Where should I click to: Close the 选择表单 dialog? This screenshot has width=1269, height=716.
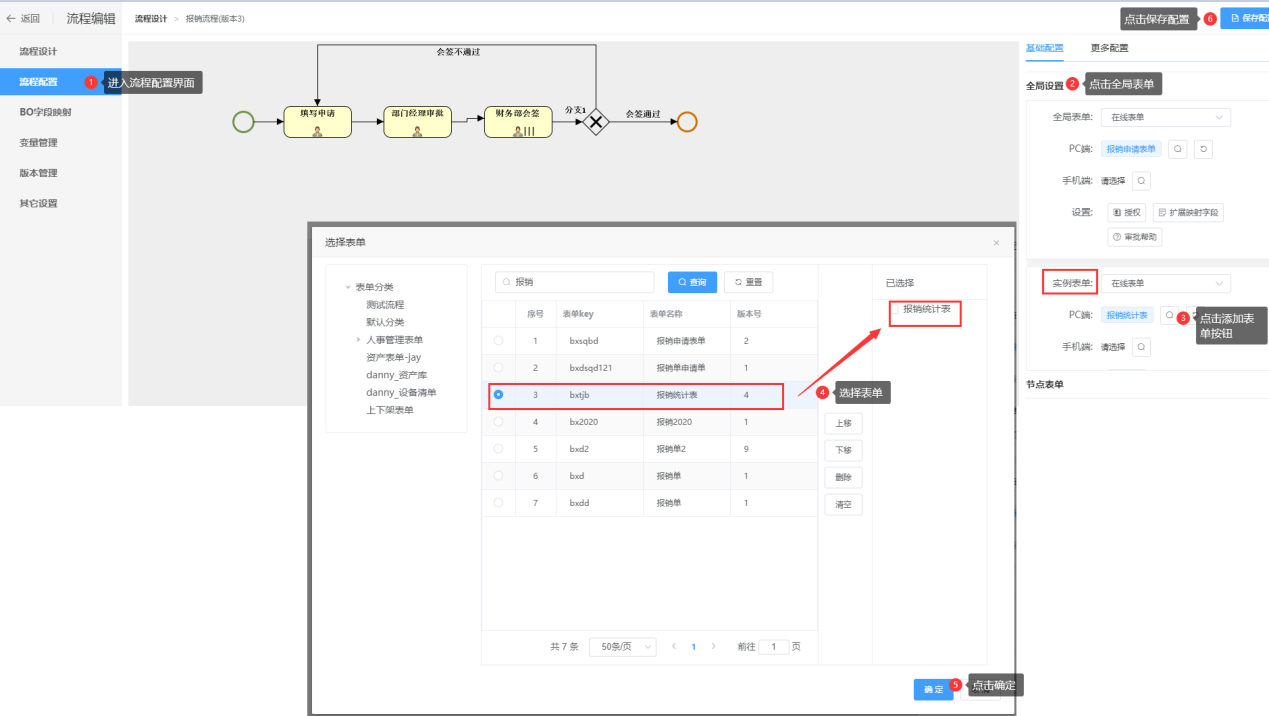pyautogui.click(x=996, y=243)
